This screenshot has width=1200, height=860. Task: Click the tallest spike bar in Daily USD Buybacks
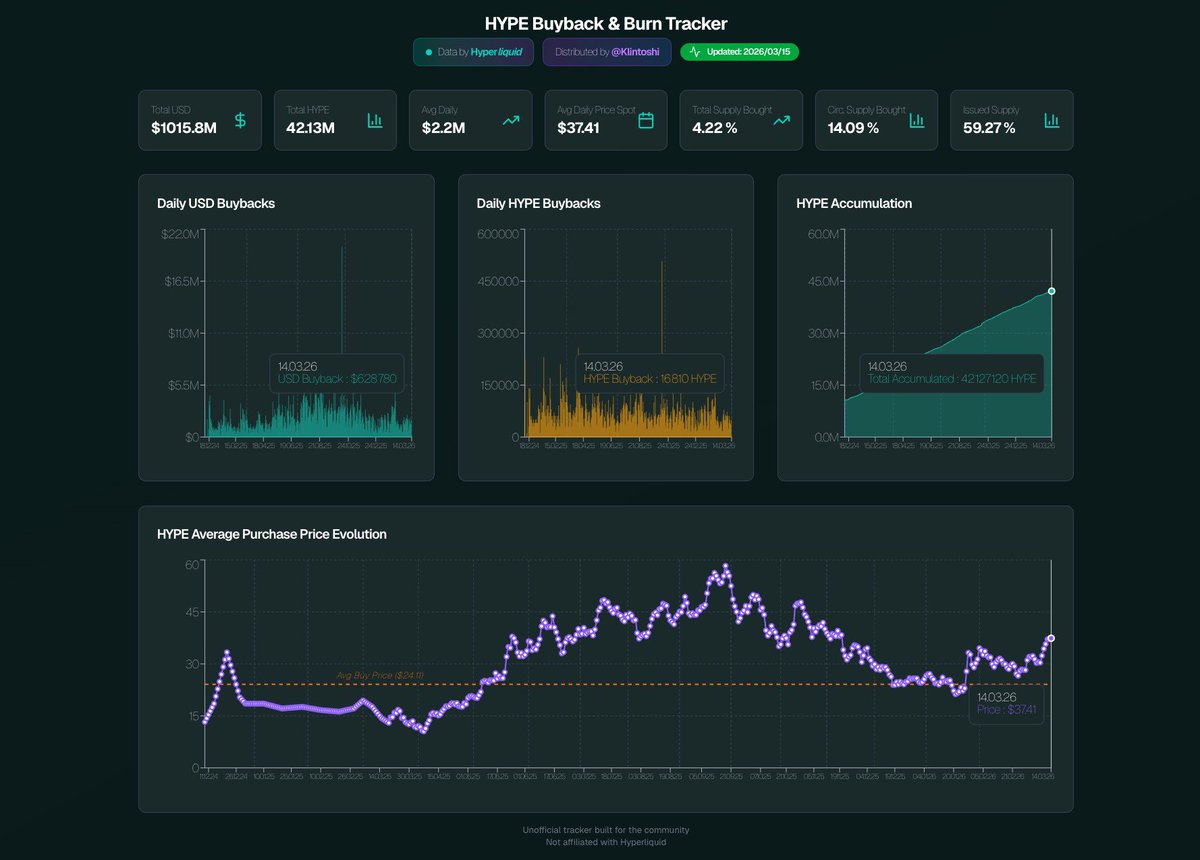coord(342,340)
